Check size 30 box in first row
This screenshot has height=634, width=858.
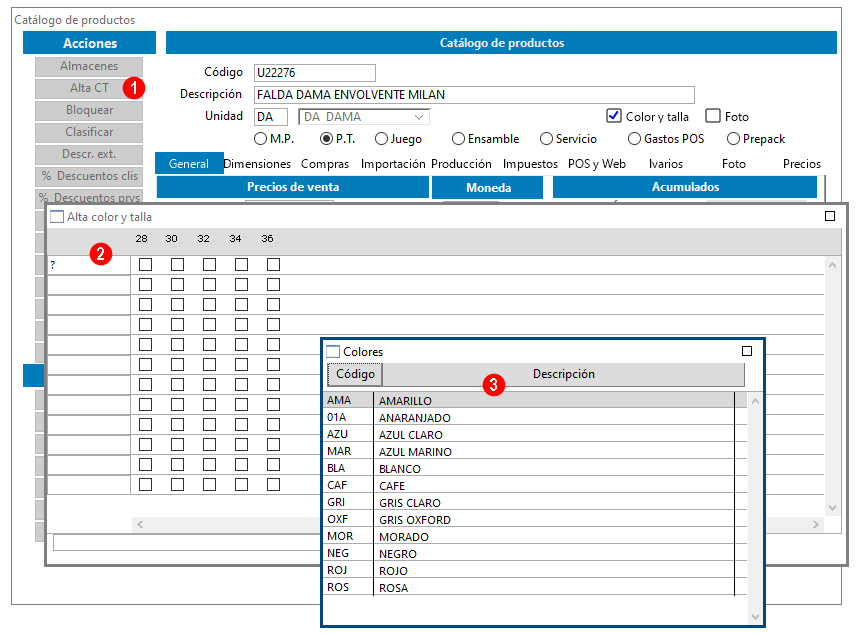click(177, 265)
